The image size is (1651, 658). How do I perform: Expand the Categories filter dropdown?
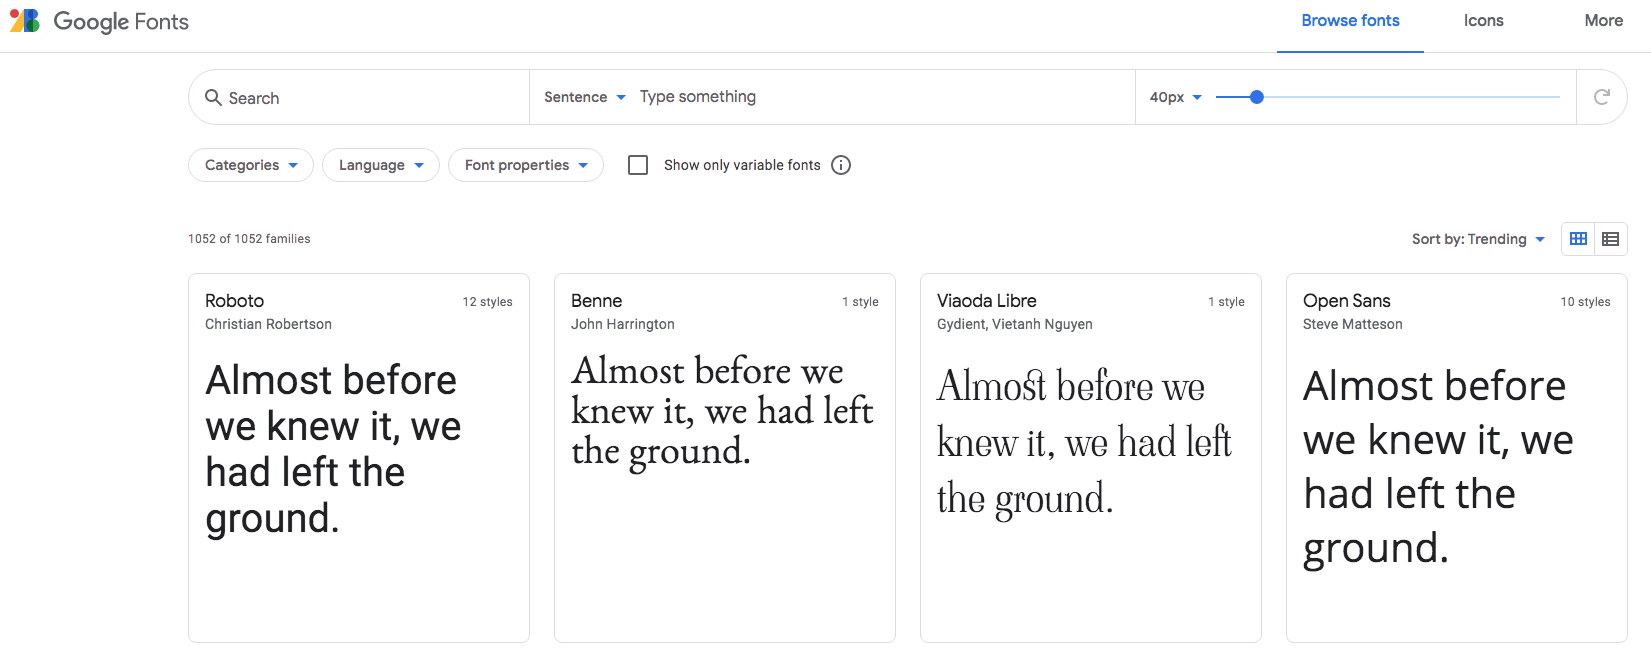pyautogui.click(x=251, y=165)
